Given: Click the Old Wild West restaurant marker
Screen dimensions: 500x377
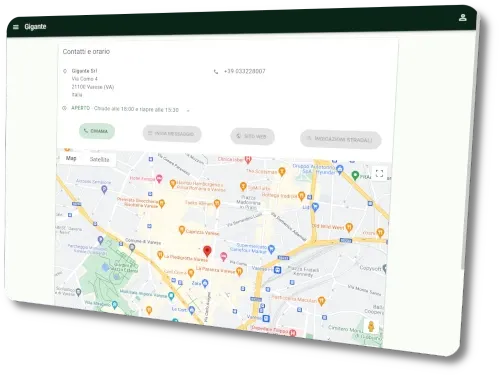Looking at the screenshot, I should pos(349,228).
